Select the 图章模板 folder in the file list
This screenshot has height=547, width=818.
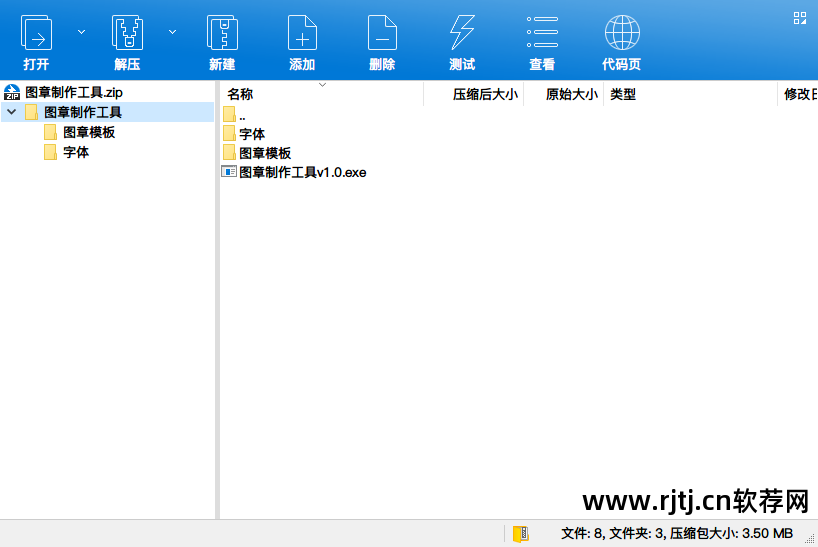coord(265,153)
